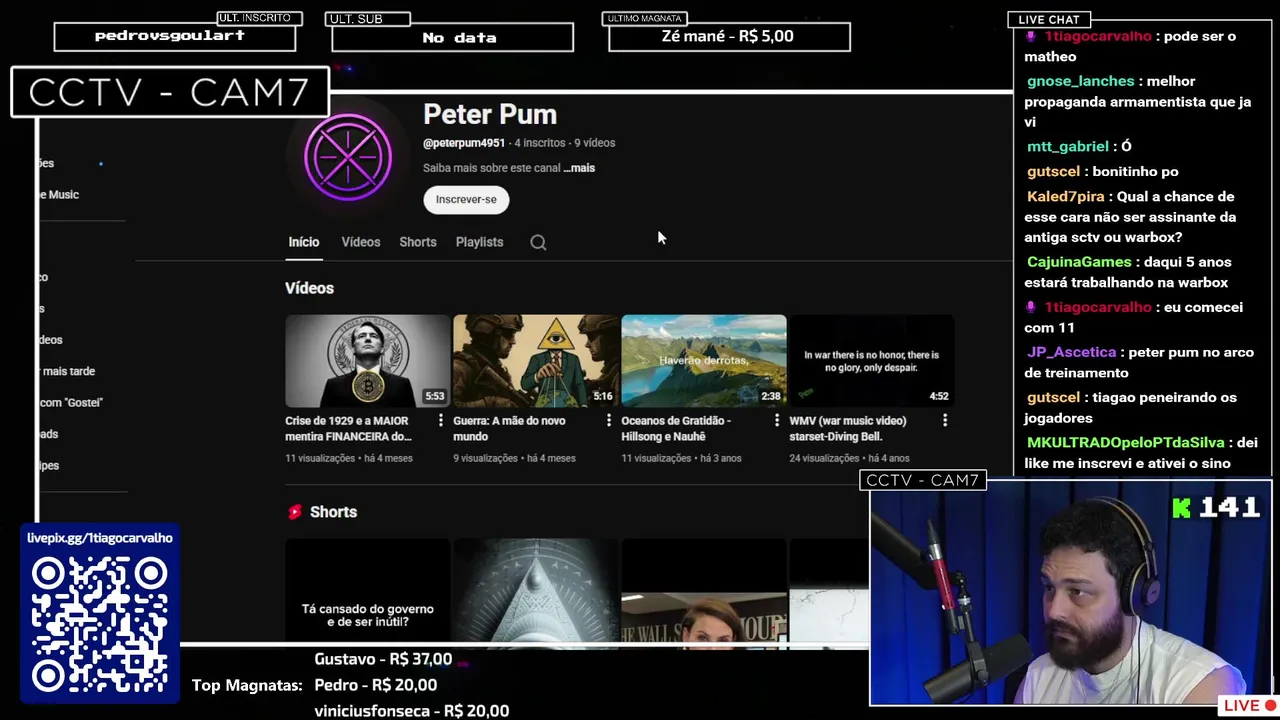Click the green K viewer count icon
The width and height of the screenshot is (1280, 720).
[x=1182, y=508]
